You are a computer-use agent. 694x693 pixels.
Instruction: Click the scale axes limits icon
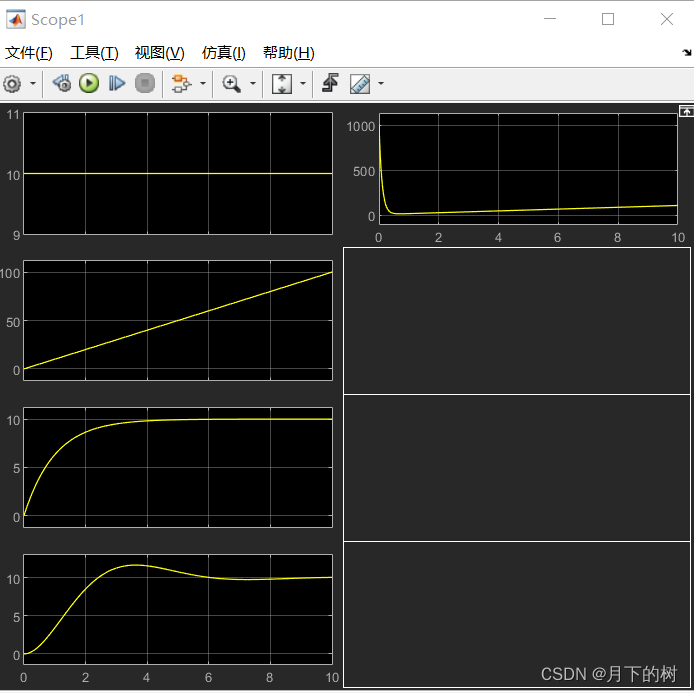tap(282, 83)
